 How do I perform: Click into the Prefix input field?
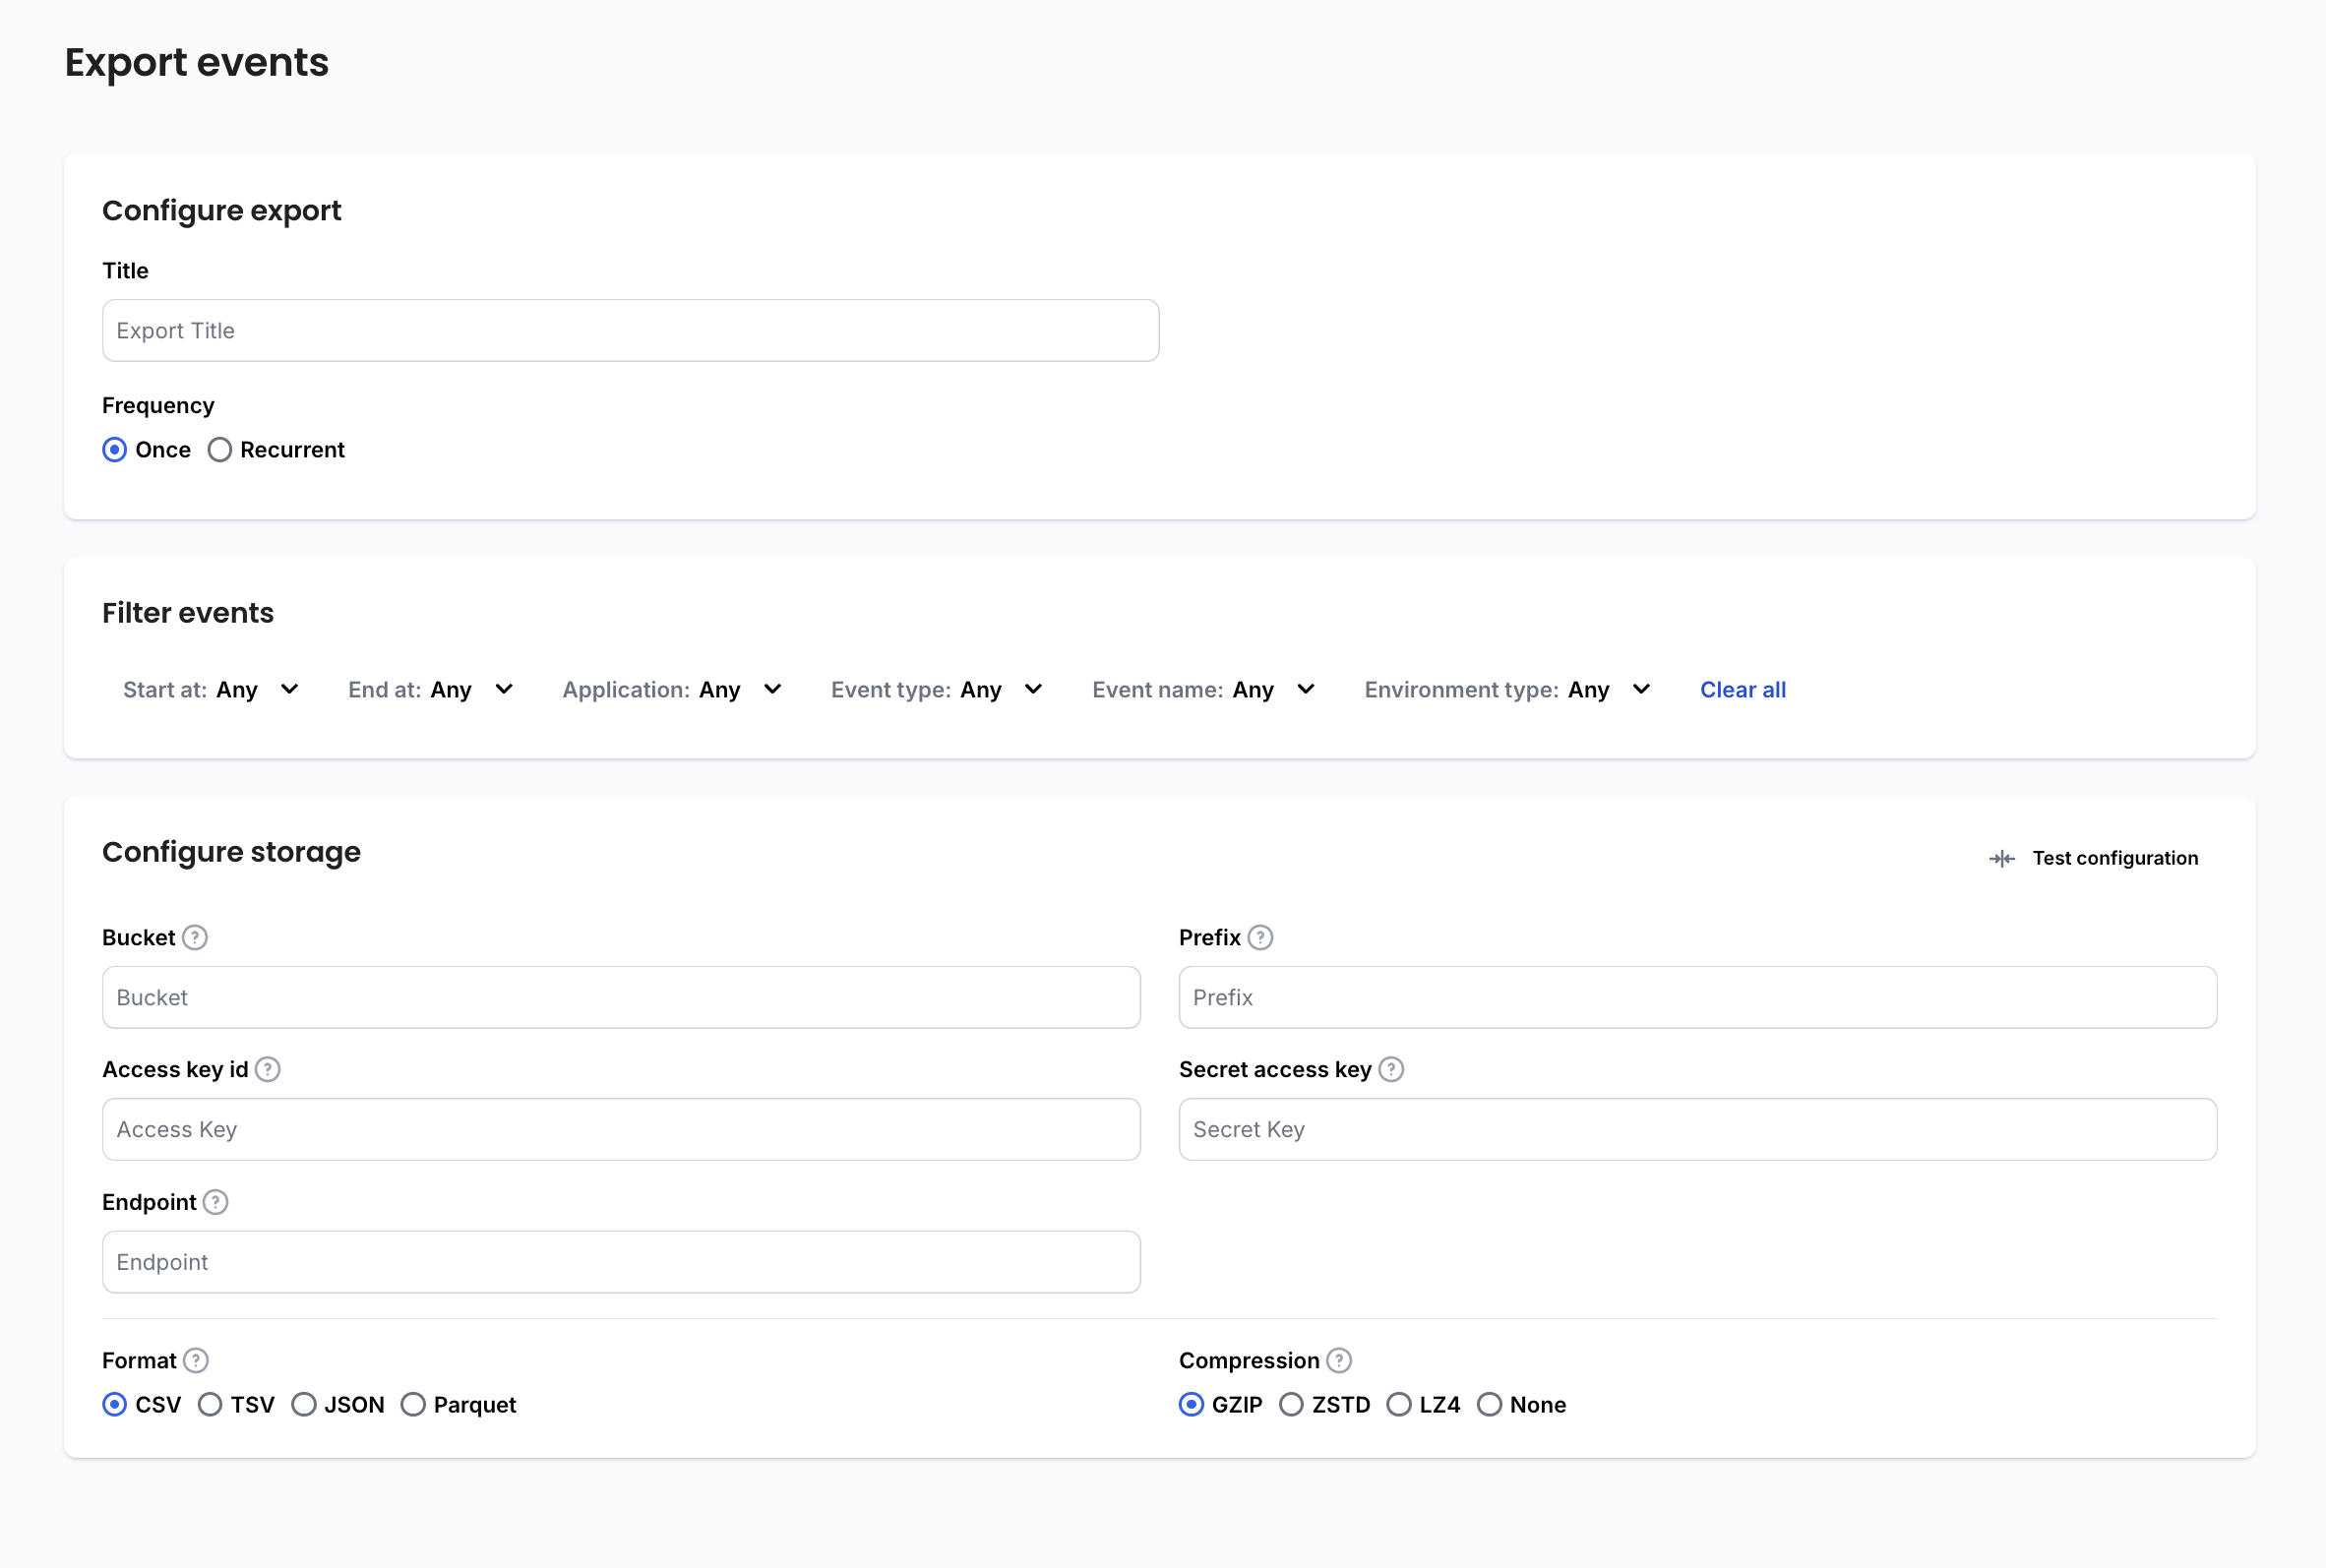coord(1698,997)
